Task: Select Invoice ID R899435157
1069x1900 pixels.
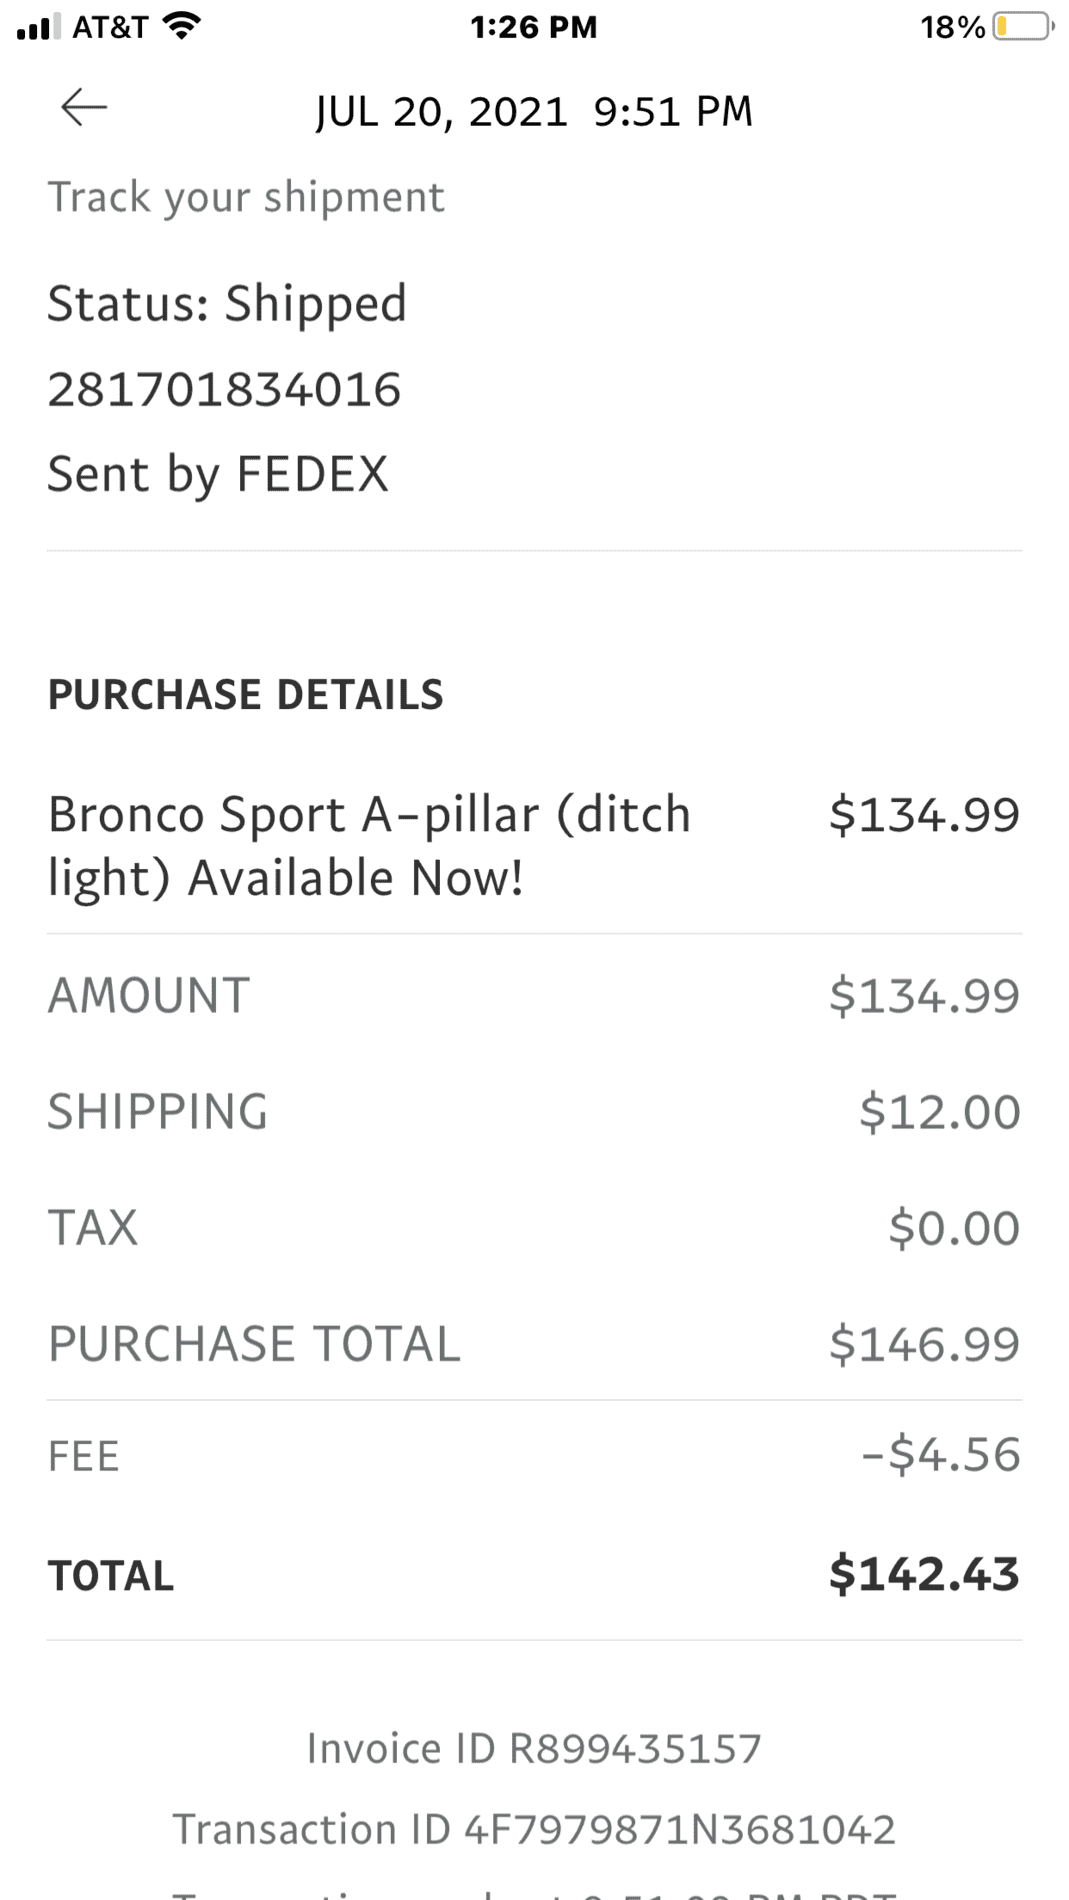Action: pyautogui.click(x=534, y=1748)
